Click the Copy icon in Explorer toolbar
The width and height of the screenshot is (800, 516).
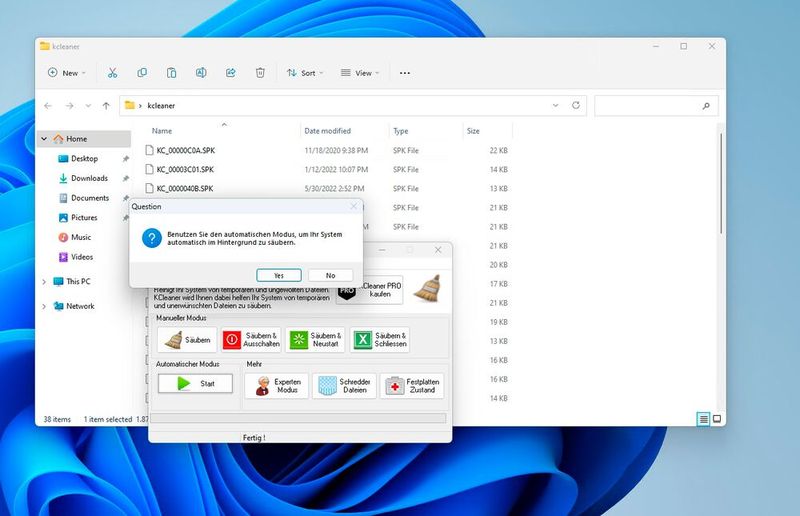coord(142,73)
